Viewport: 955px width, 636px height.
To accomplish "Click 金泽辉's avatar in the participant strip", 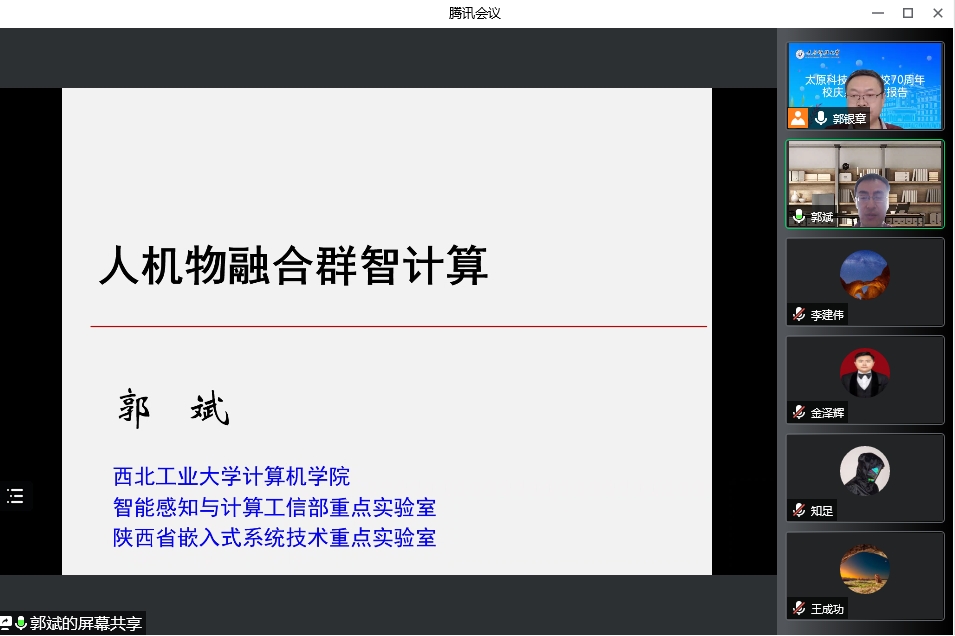I will coord(864,372).
